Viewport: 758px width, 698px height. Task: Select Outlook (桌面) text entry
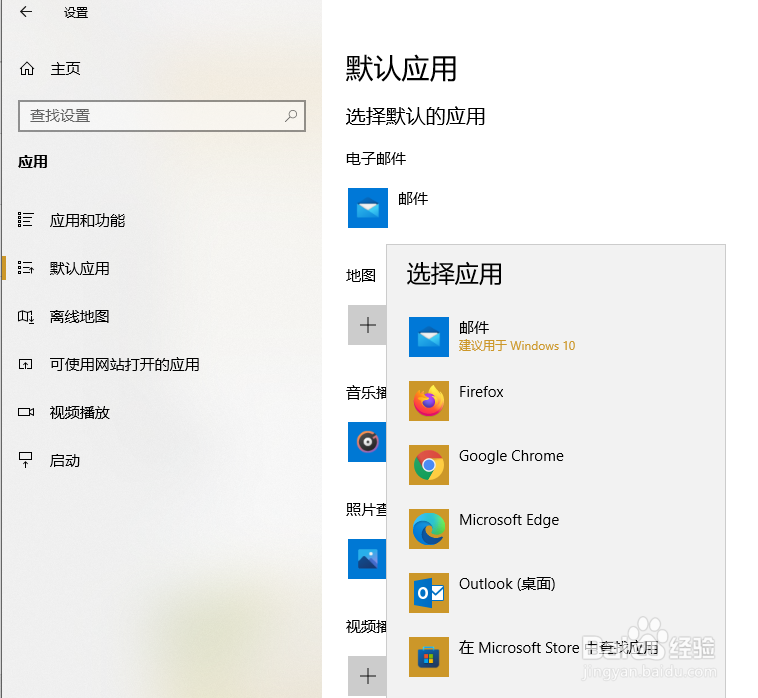(507, 584)
